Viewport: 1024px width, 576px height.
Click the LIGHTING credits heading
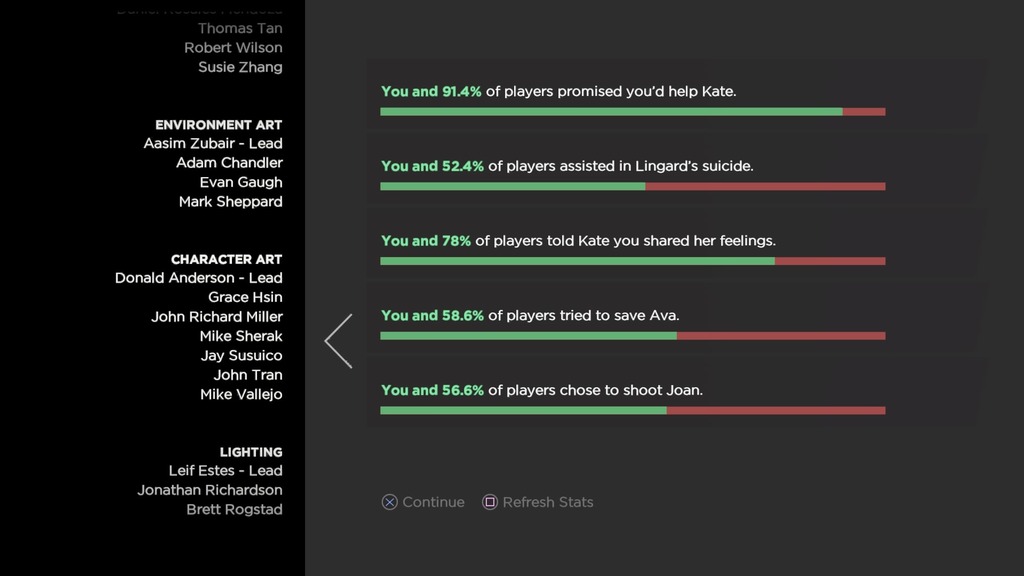[251, 452]
